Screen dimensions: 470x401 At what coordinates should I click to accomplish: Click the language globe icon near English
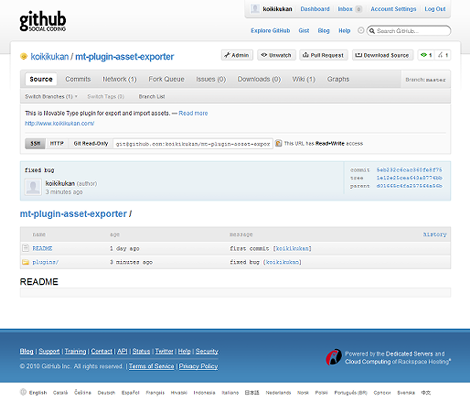coord(23,392)
